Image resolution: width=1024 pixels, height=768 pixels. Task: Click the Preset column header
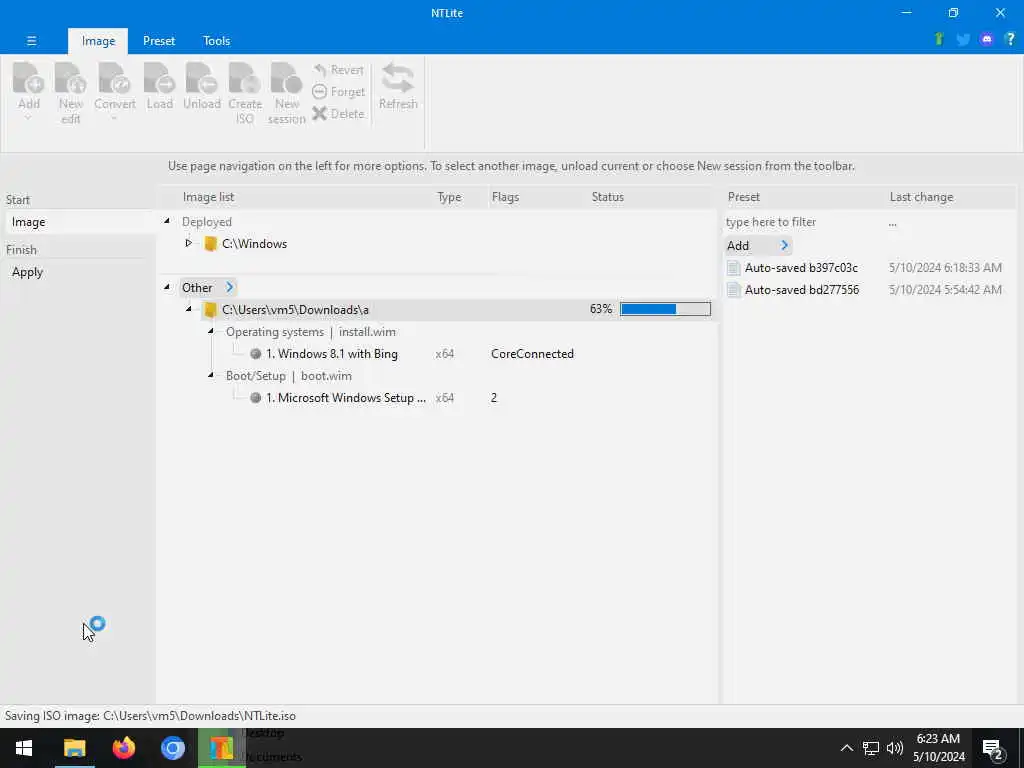click(x=744, y=197)
